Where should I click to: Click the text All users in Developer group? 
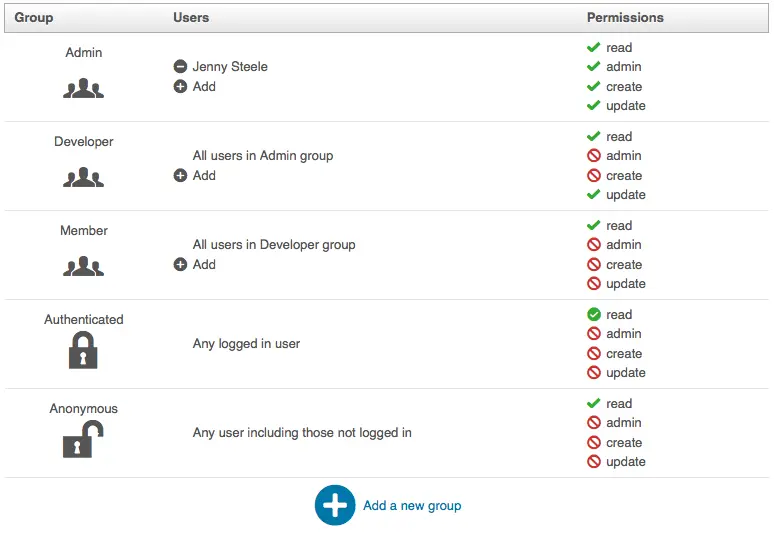(274, 245)
